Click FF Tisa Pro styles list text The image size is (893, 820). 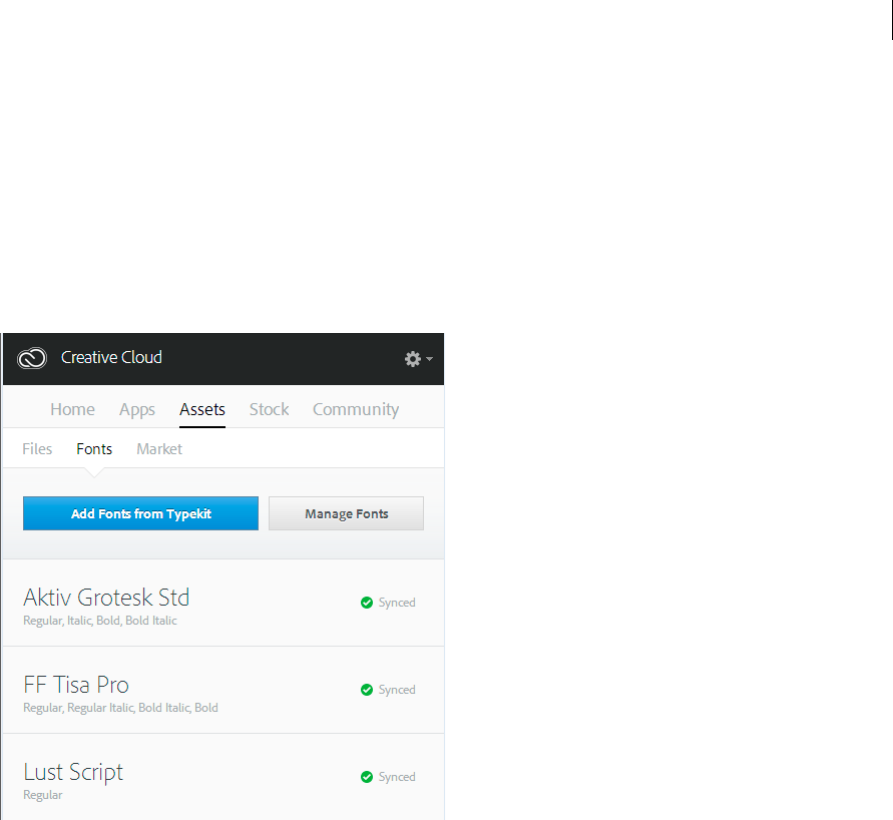(120, 708)
